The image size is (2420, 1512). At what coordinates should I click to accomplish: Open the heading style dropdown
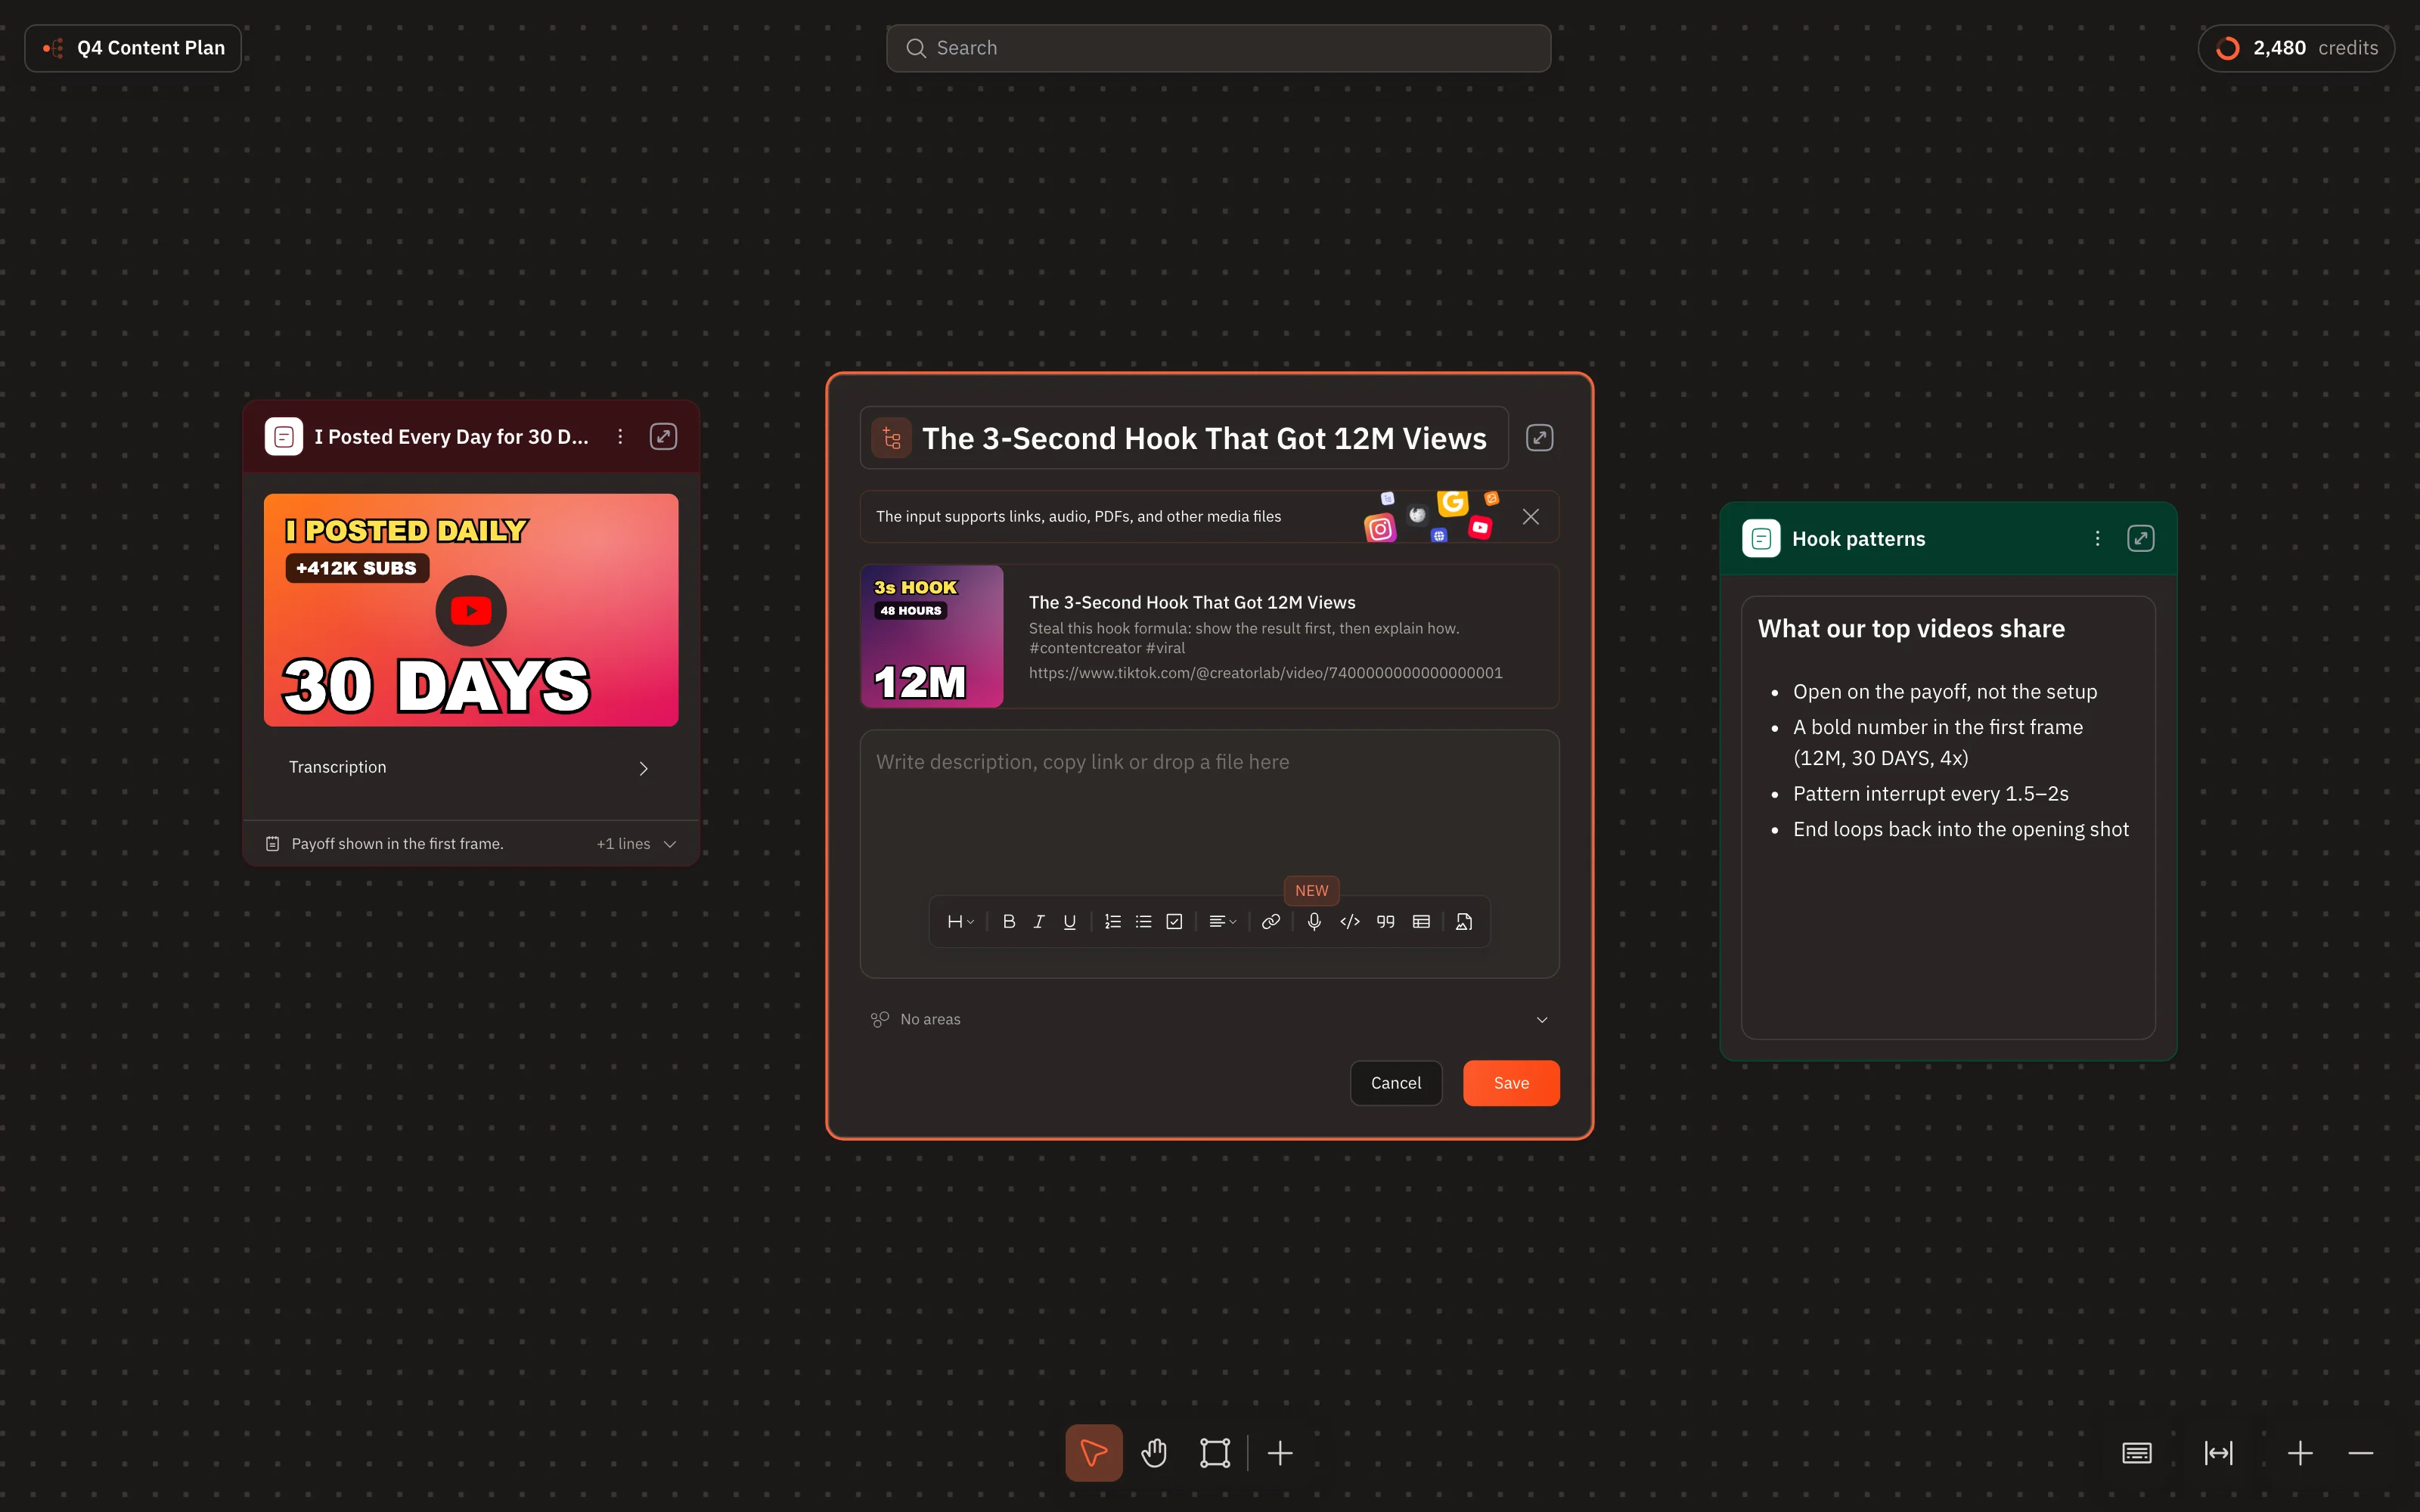[960, 922]
